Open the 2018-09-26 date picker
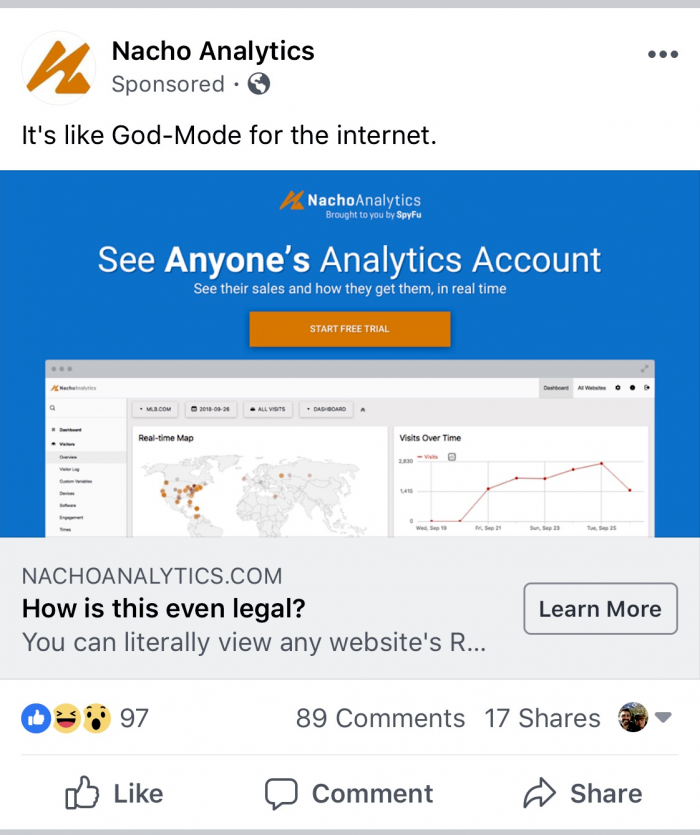This screenshot has height=835, width=700. [x=210, y=409]
